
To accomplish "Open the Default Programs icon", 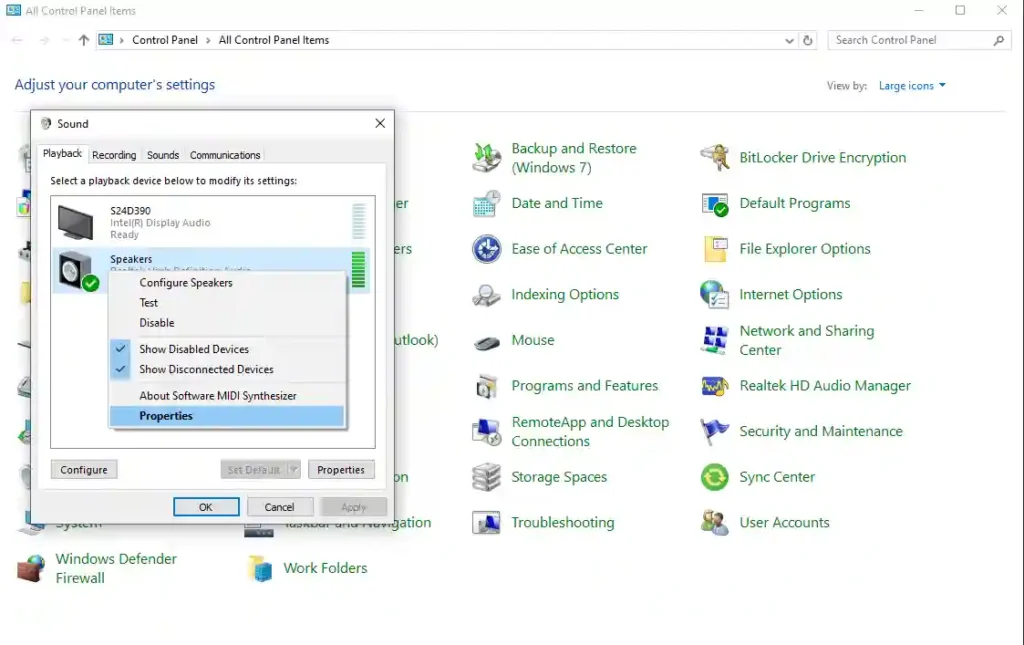I will [714, 203].
